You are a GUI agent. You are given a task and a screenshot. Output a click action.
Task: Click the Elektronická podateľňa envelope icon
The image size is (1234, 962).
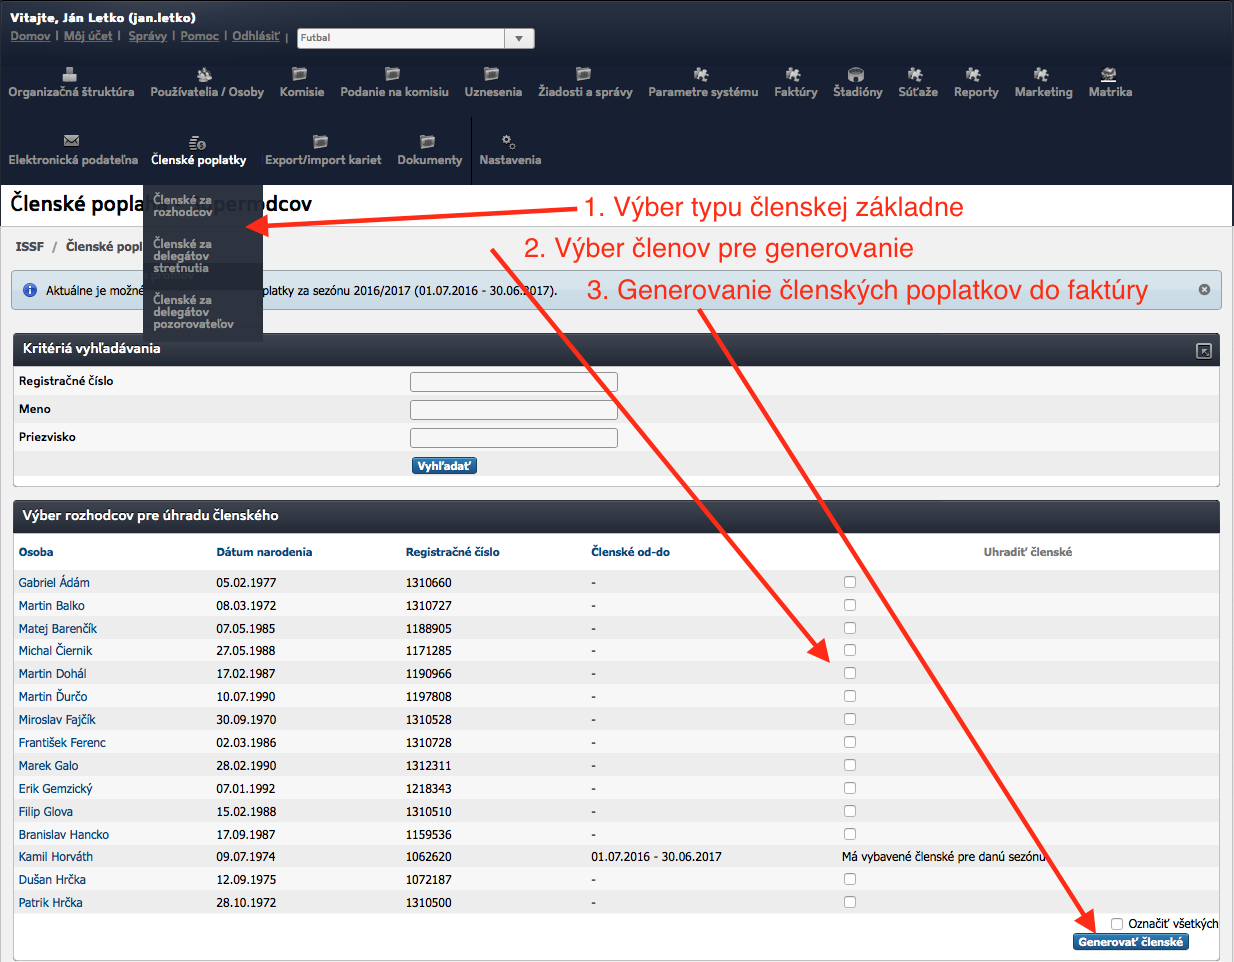pyautogui.click(x=71, y=141)
